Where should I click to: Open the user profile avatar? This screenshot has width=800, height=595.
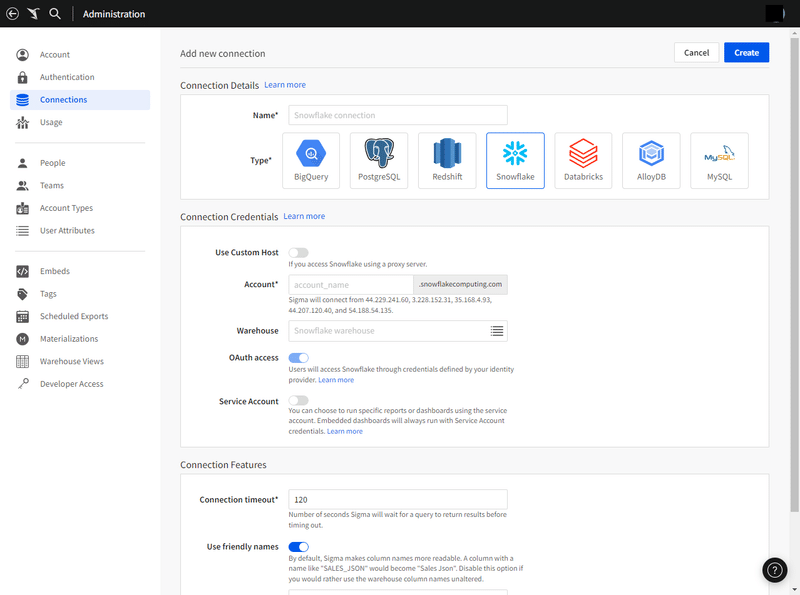pos(775,14)
